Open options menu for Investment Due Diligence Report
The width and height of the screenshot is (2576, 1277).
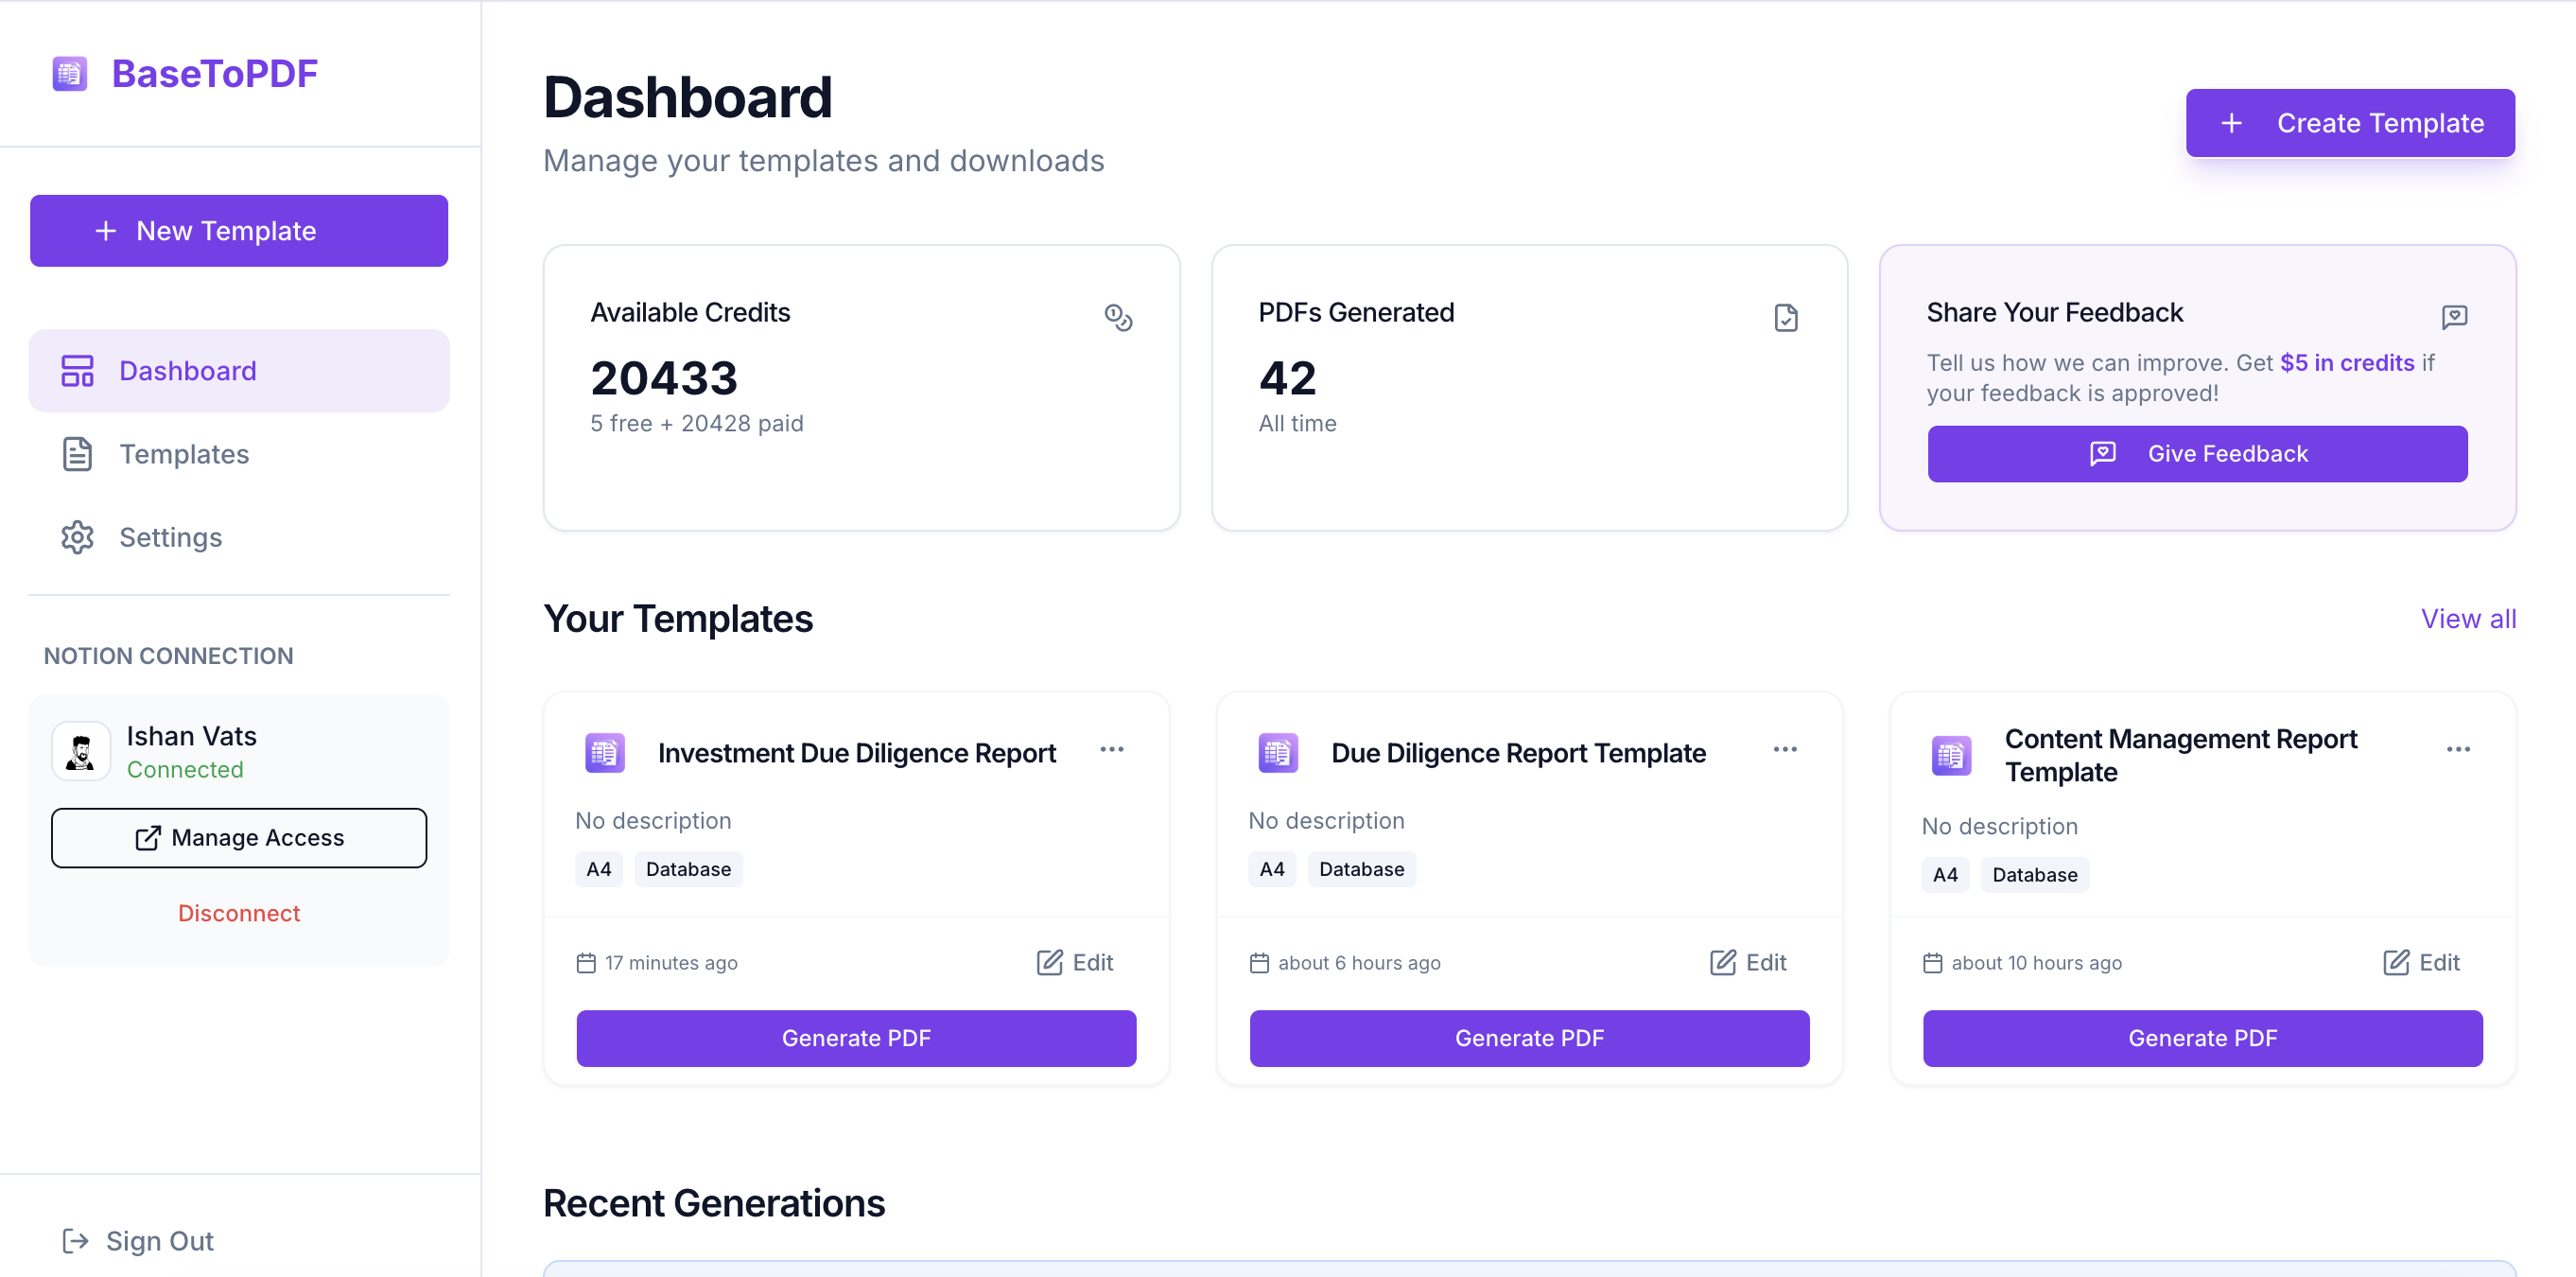pos(1112,749)
